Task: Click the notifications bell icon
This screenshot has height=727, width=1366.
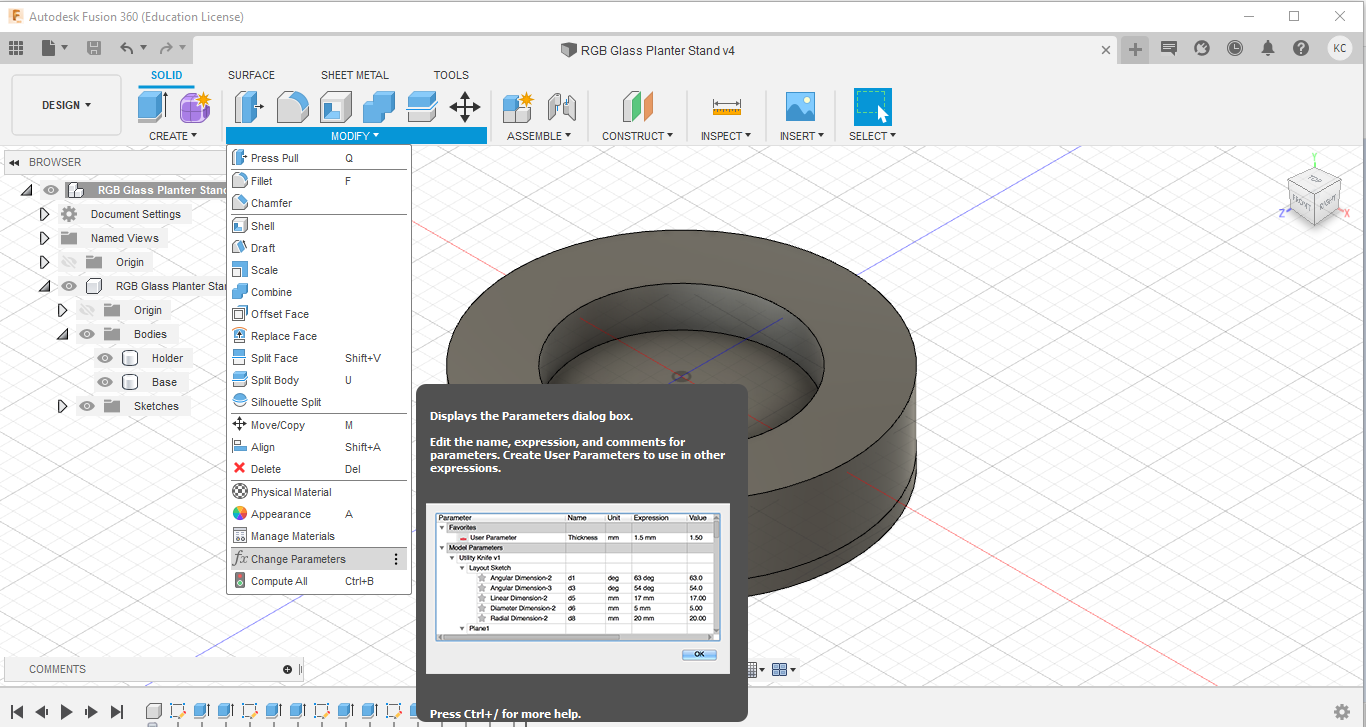Action: (1268, 48)
